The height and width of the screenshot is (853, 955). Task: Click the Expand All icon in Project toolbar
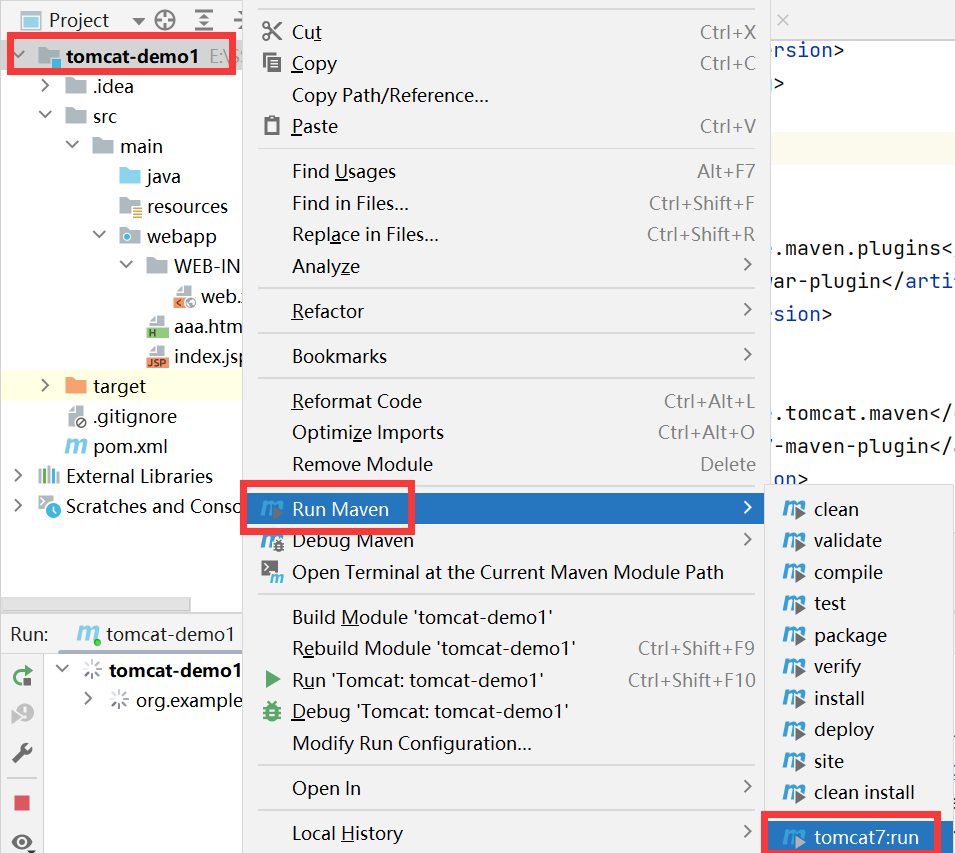point(204,21)
